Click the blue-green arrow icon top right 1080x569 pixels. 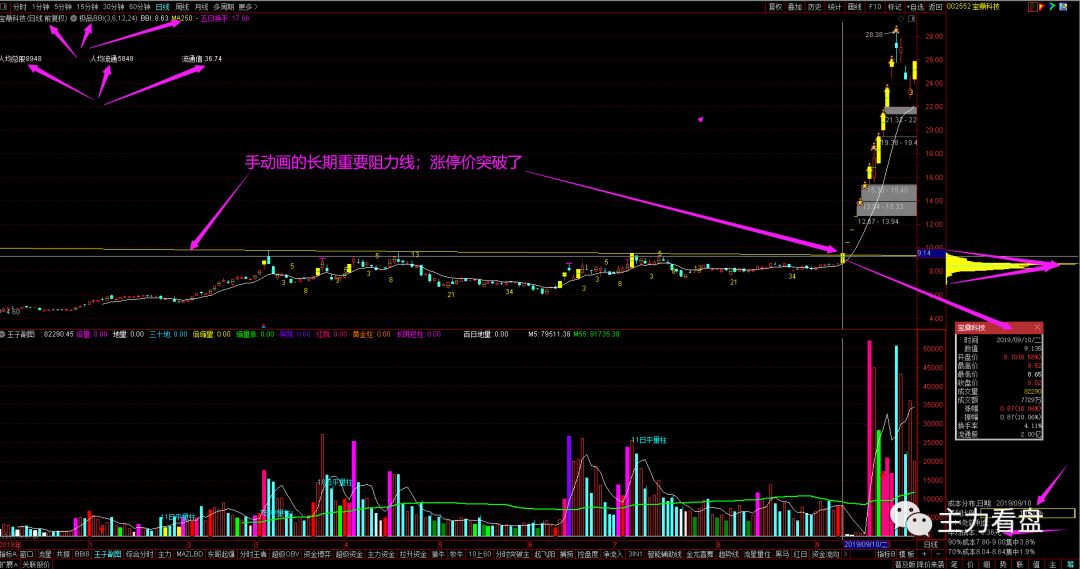[x=1052, y=7]
